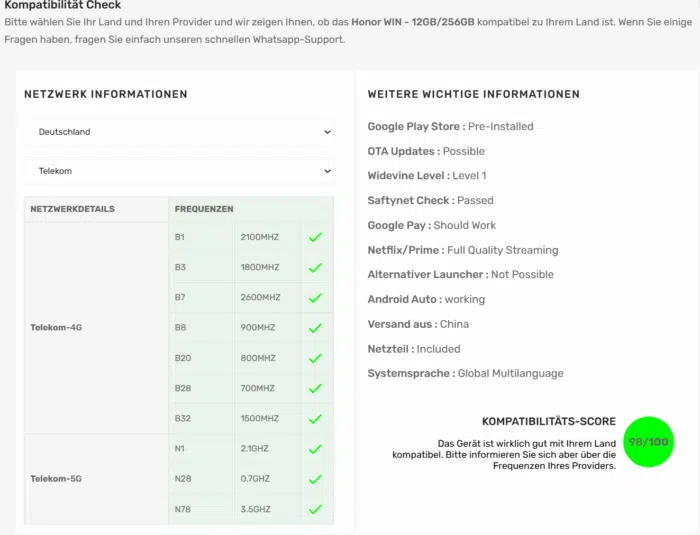Click the Google Play Store info line
The image size is (700, 535).
tap(450, 127)
